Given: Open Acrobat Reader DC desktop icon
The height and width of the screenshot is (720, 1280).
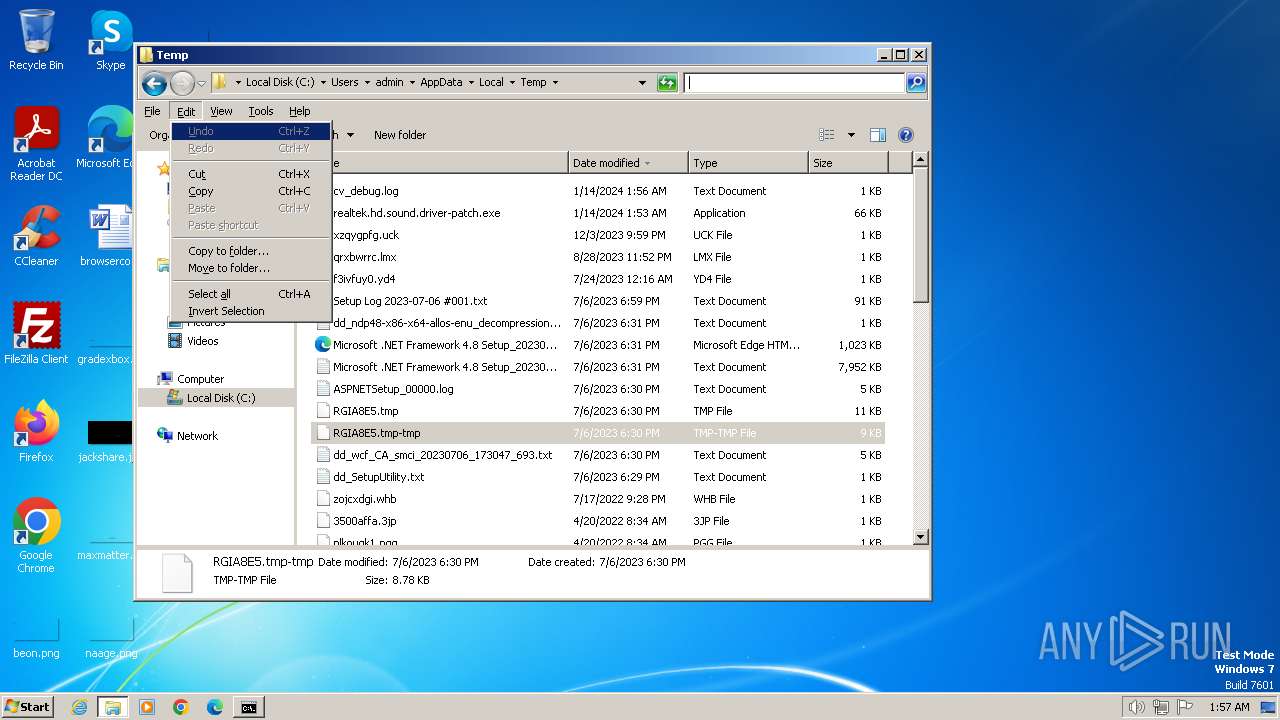Looking at the screenshot, I should coord(36,144).
